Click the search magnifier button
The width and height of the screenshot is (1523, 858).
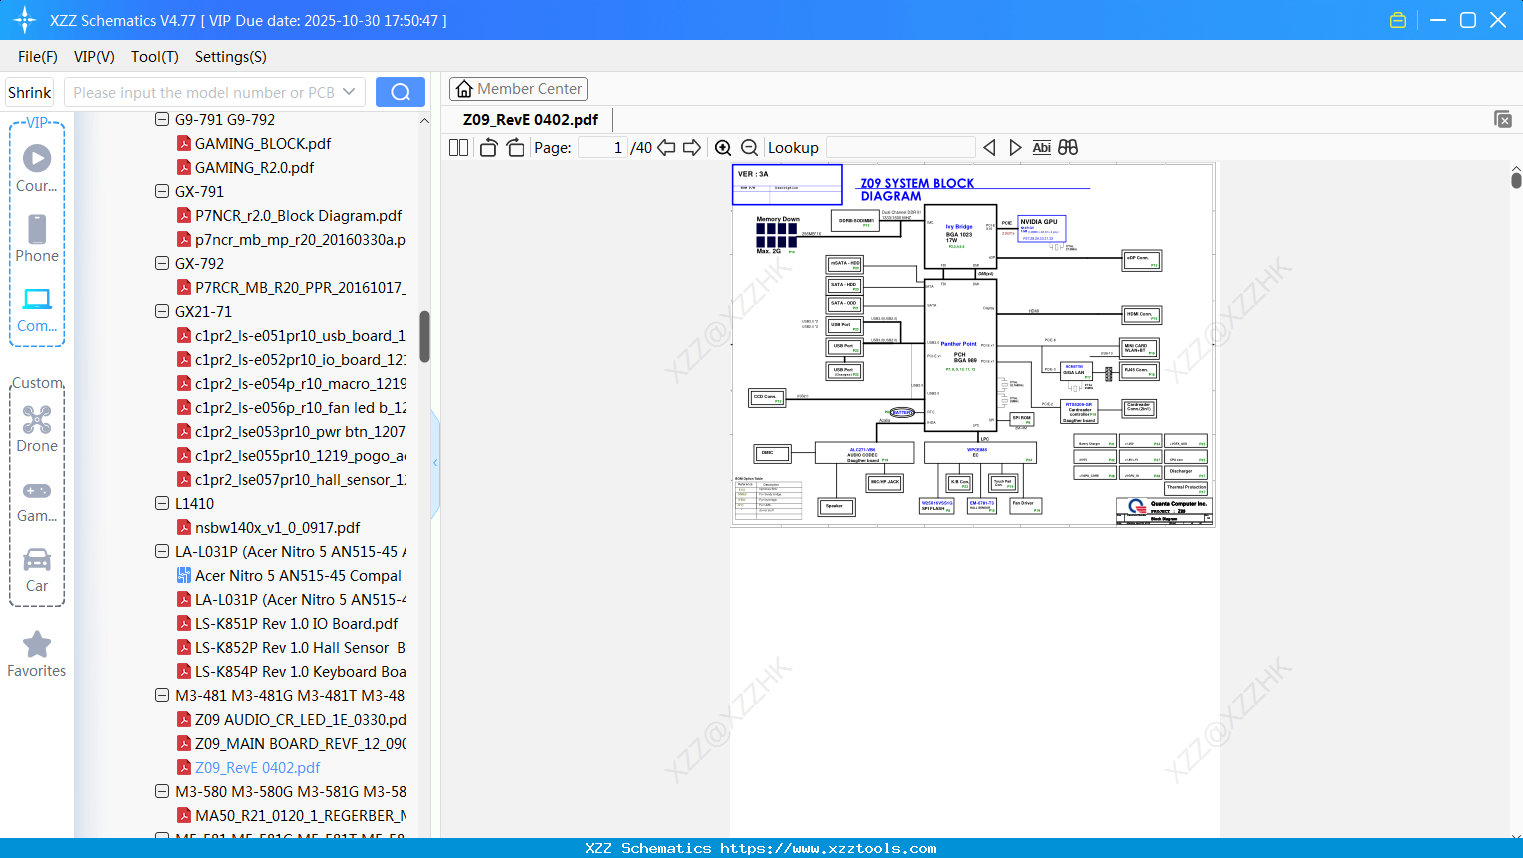pos(400,92)
